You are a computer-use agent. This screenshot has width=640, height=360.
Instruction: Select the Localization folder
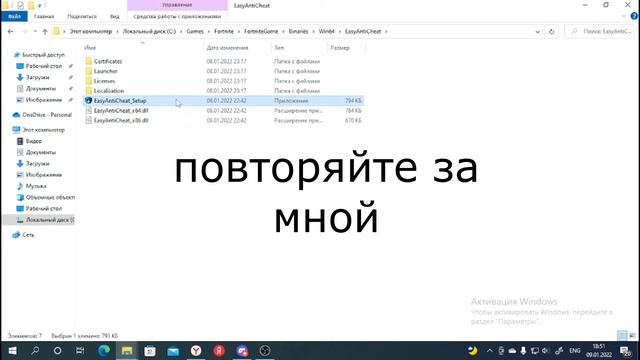109,91
